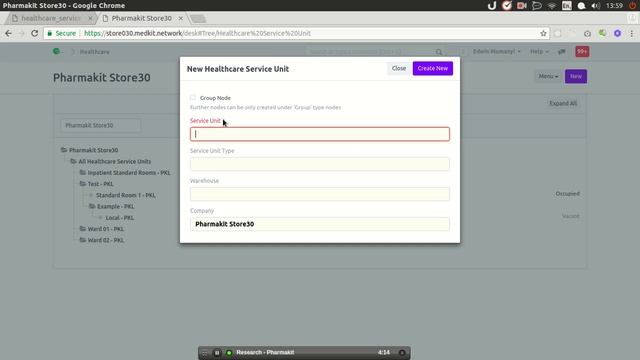Open the 99+ notifications badge

tap(582, 51)
